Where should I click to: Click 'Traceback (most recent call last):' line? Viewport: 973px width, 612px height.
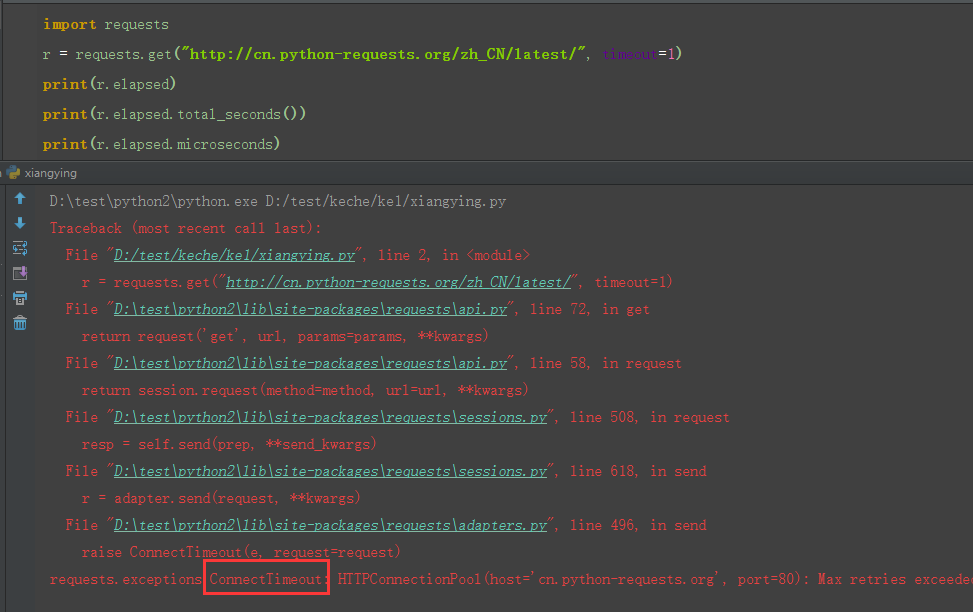click(x=186, y=228)
